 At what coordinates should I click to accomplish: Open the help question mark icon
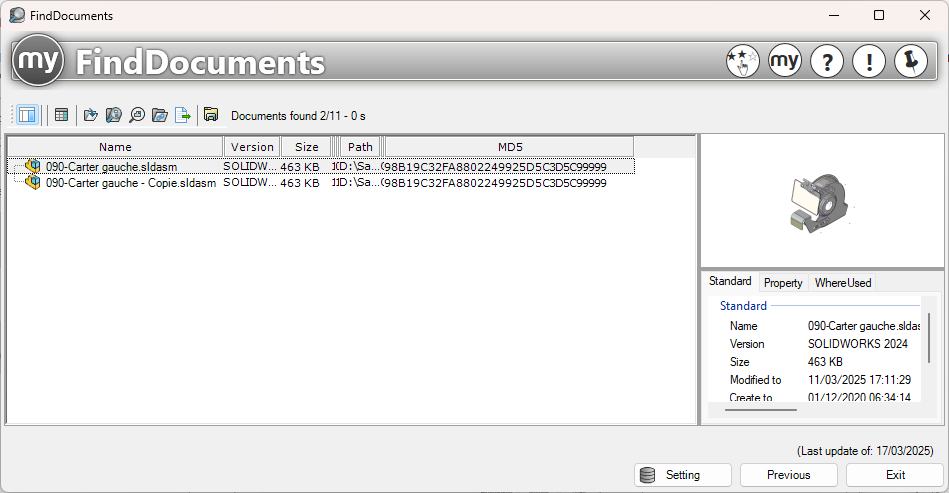coord(826,62)
